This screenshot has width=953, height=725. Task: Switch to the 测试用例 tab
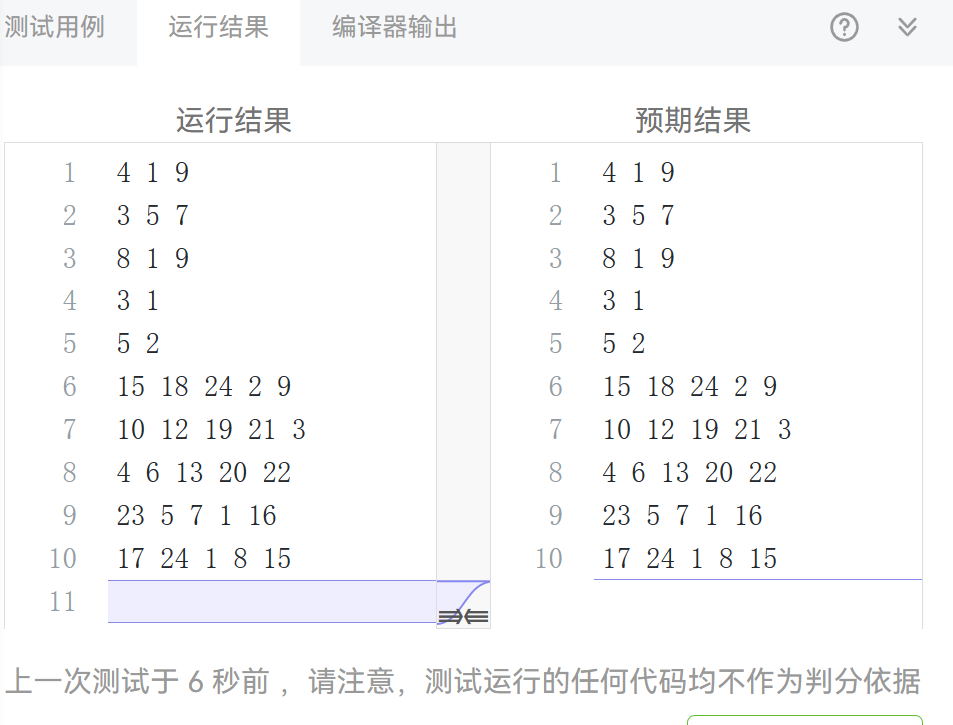[x=54, y=28]
